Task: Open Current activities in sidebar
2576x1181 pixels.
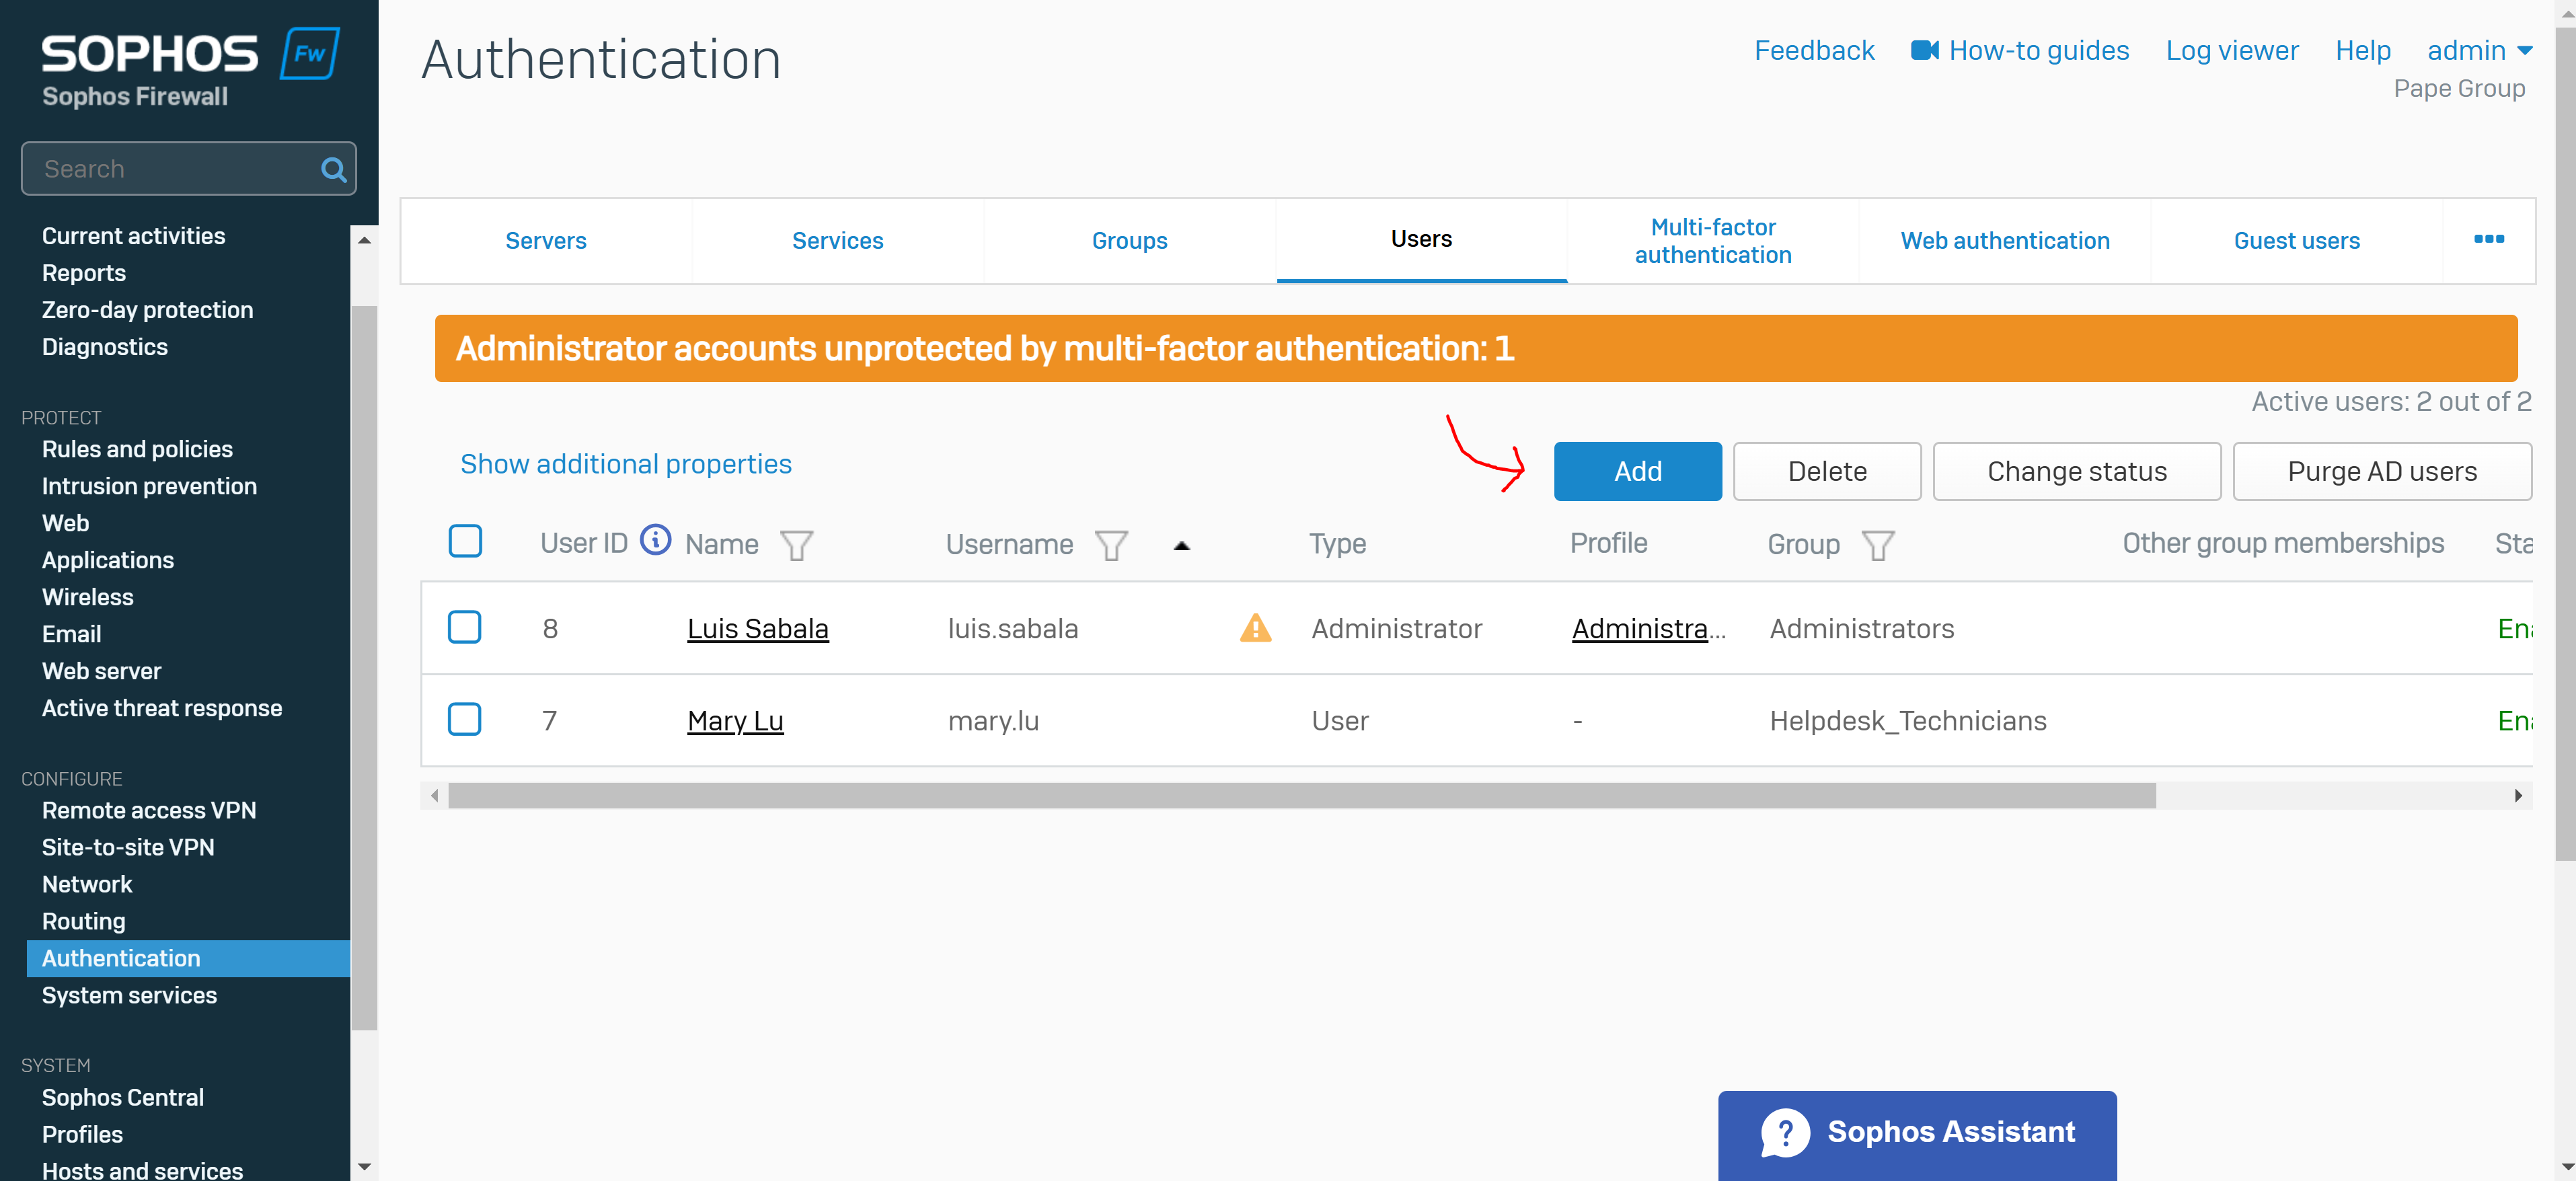Action: (133, 236)
